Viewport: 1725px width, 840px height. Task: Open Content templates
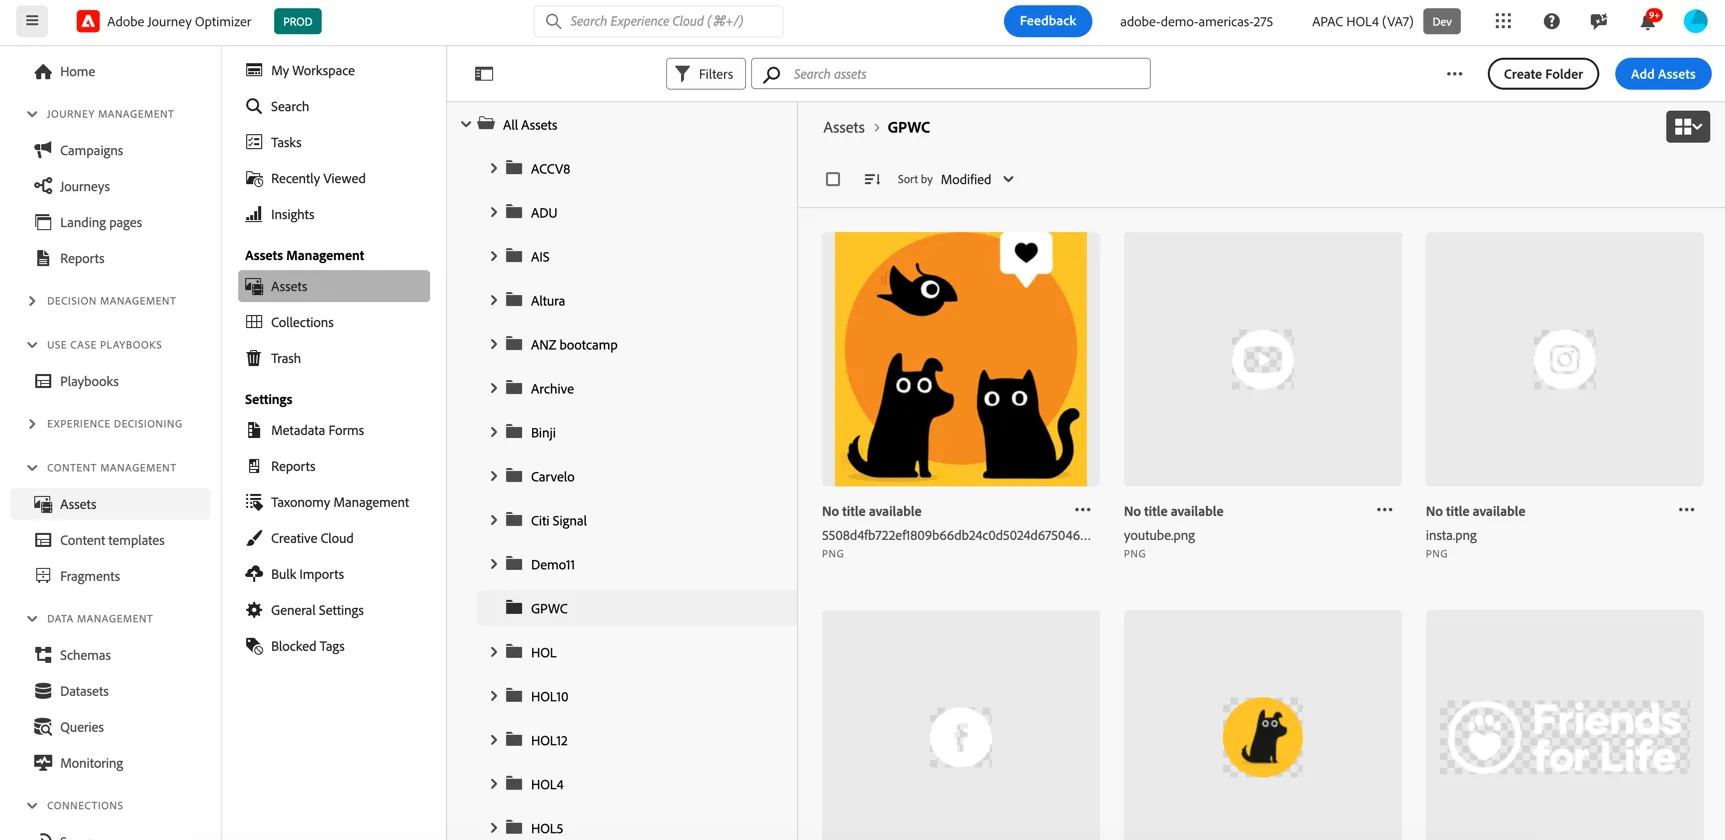[x=112, y=540]
